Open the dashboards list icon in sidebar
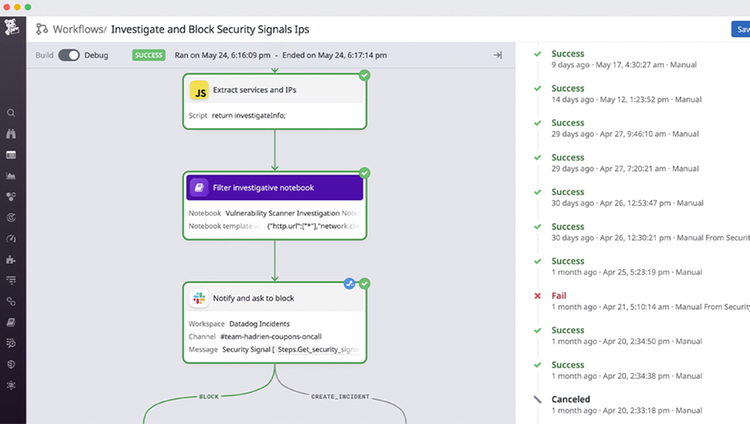This screenshot has width=750, height=424. pos(11,155)
